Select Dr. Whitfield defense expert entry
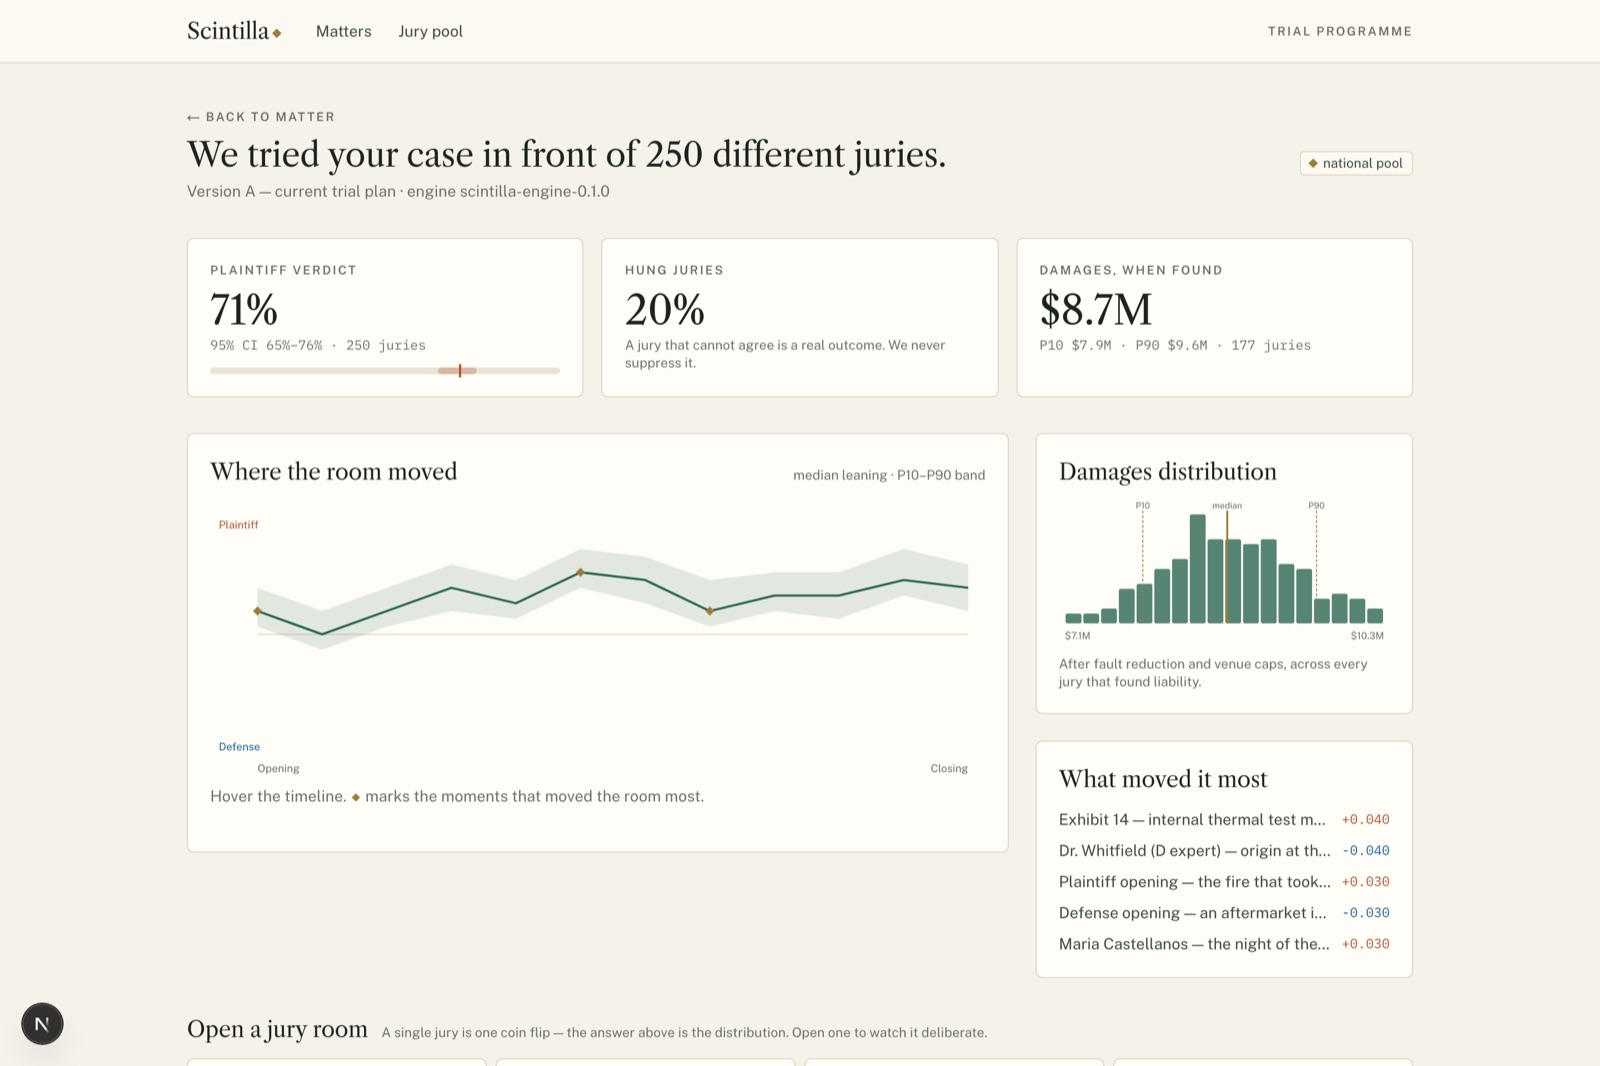Viewport: 1600px width, 1066px height. pos(1224,851)
